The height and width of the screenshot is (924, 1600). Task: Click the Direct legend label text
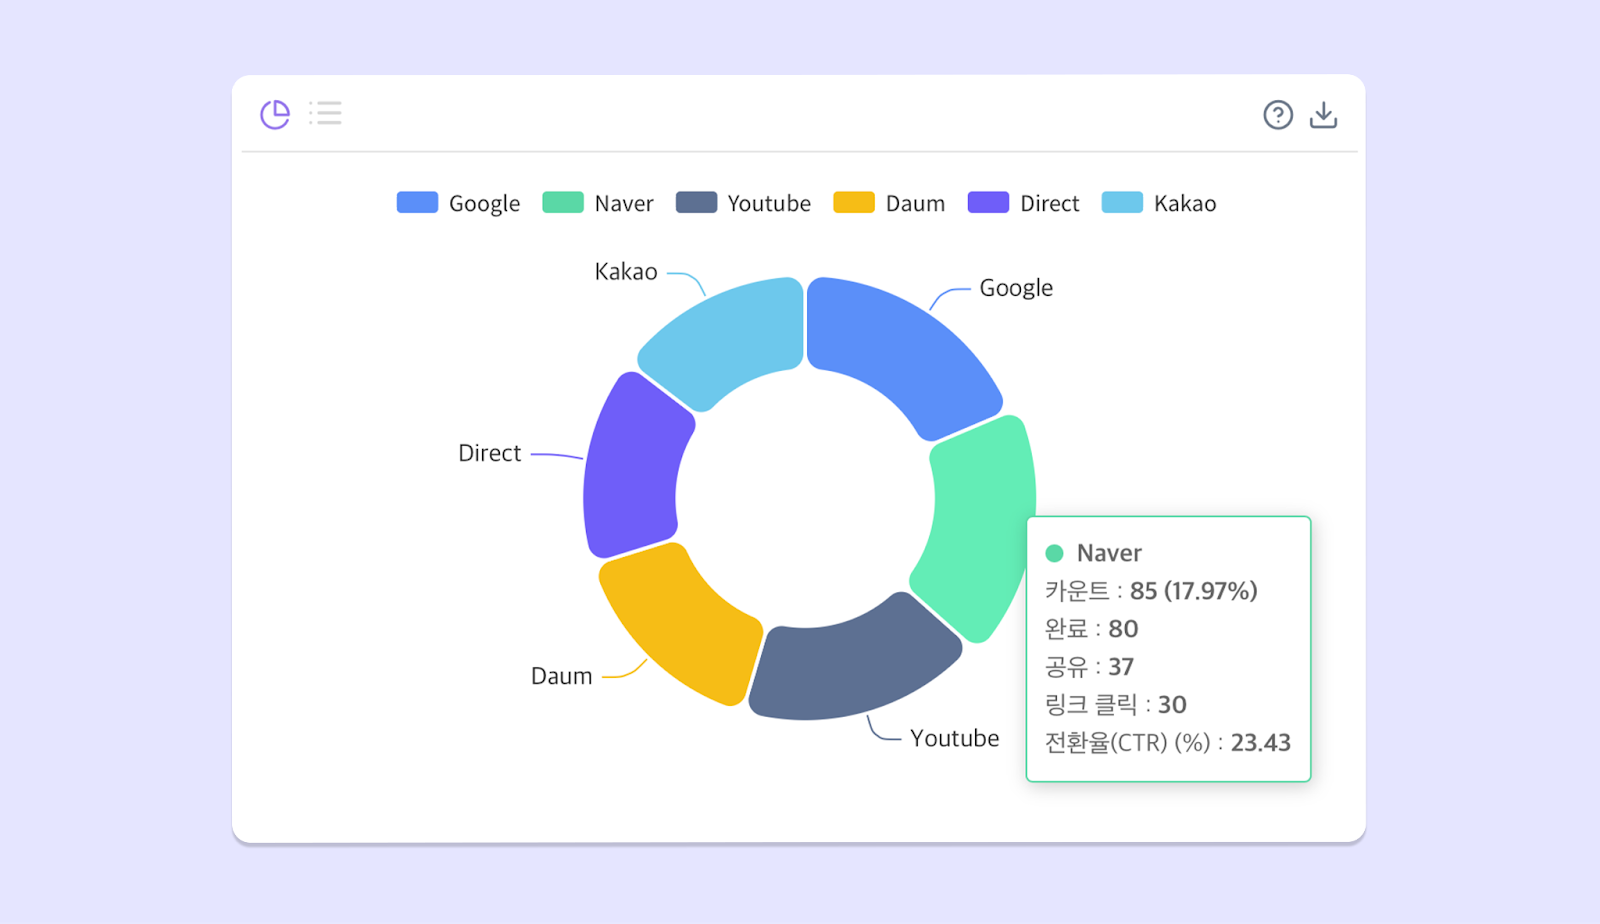(x=1050, y=204)
